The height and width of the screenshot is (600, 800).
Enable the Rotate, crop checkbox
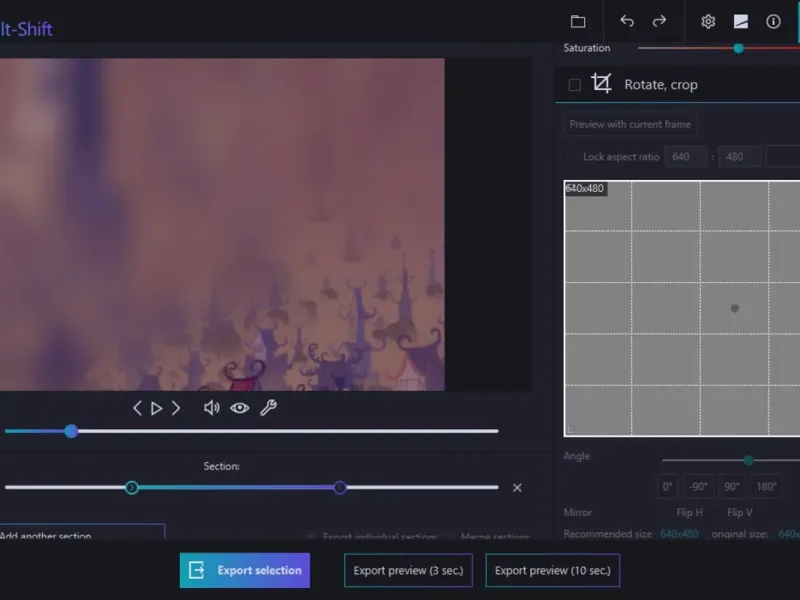pos(574,85)
